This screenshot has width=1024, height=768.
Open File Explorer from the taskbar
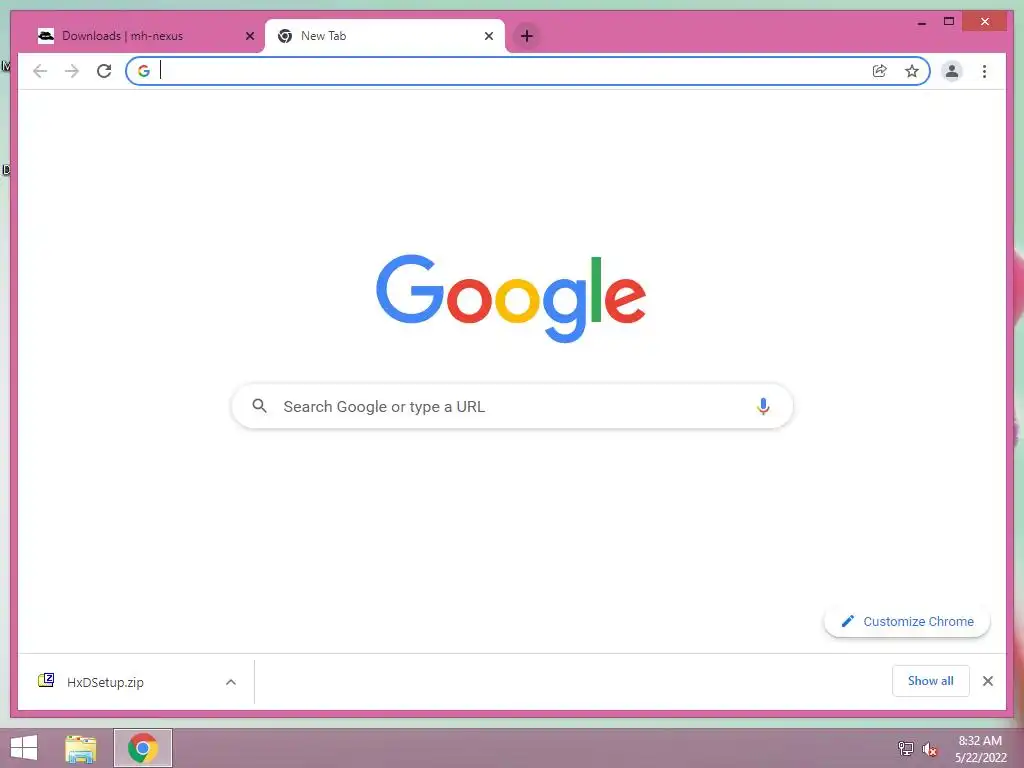pos(81,748)
